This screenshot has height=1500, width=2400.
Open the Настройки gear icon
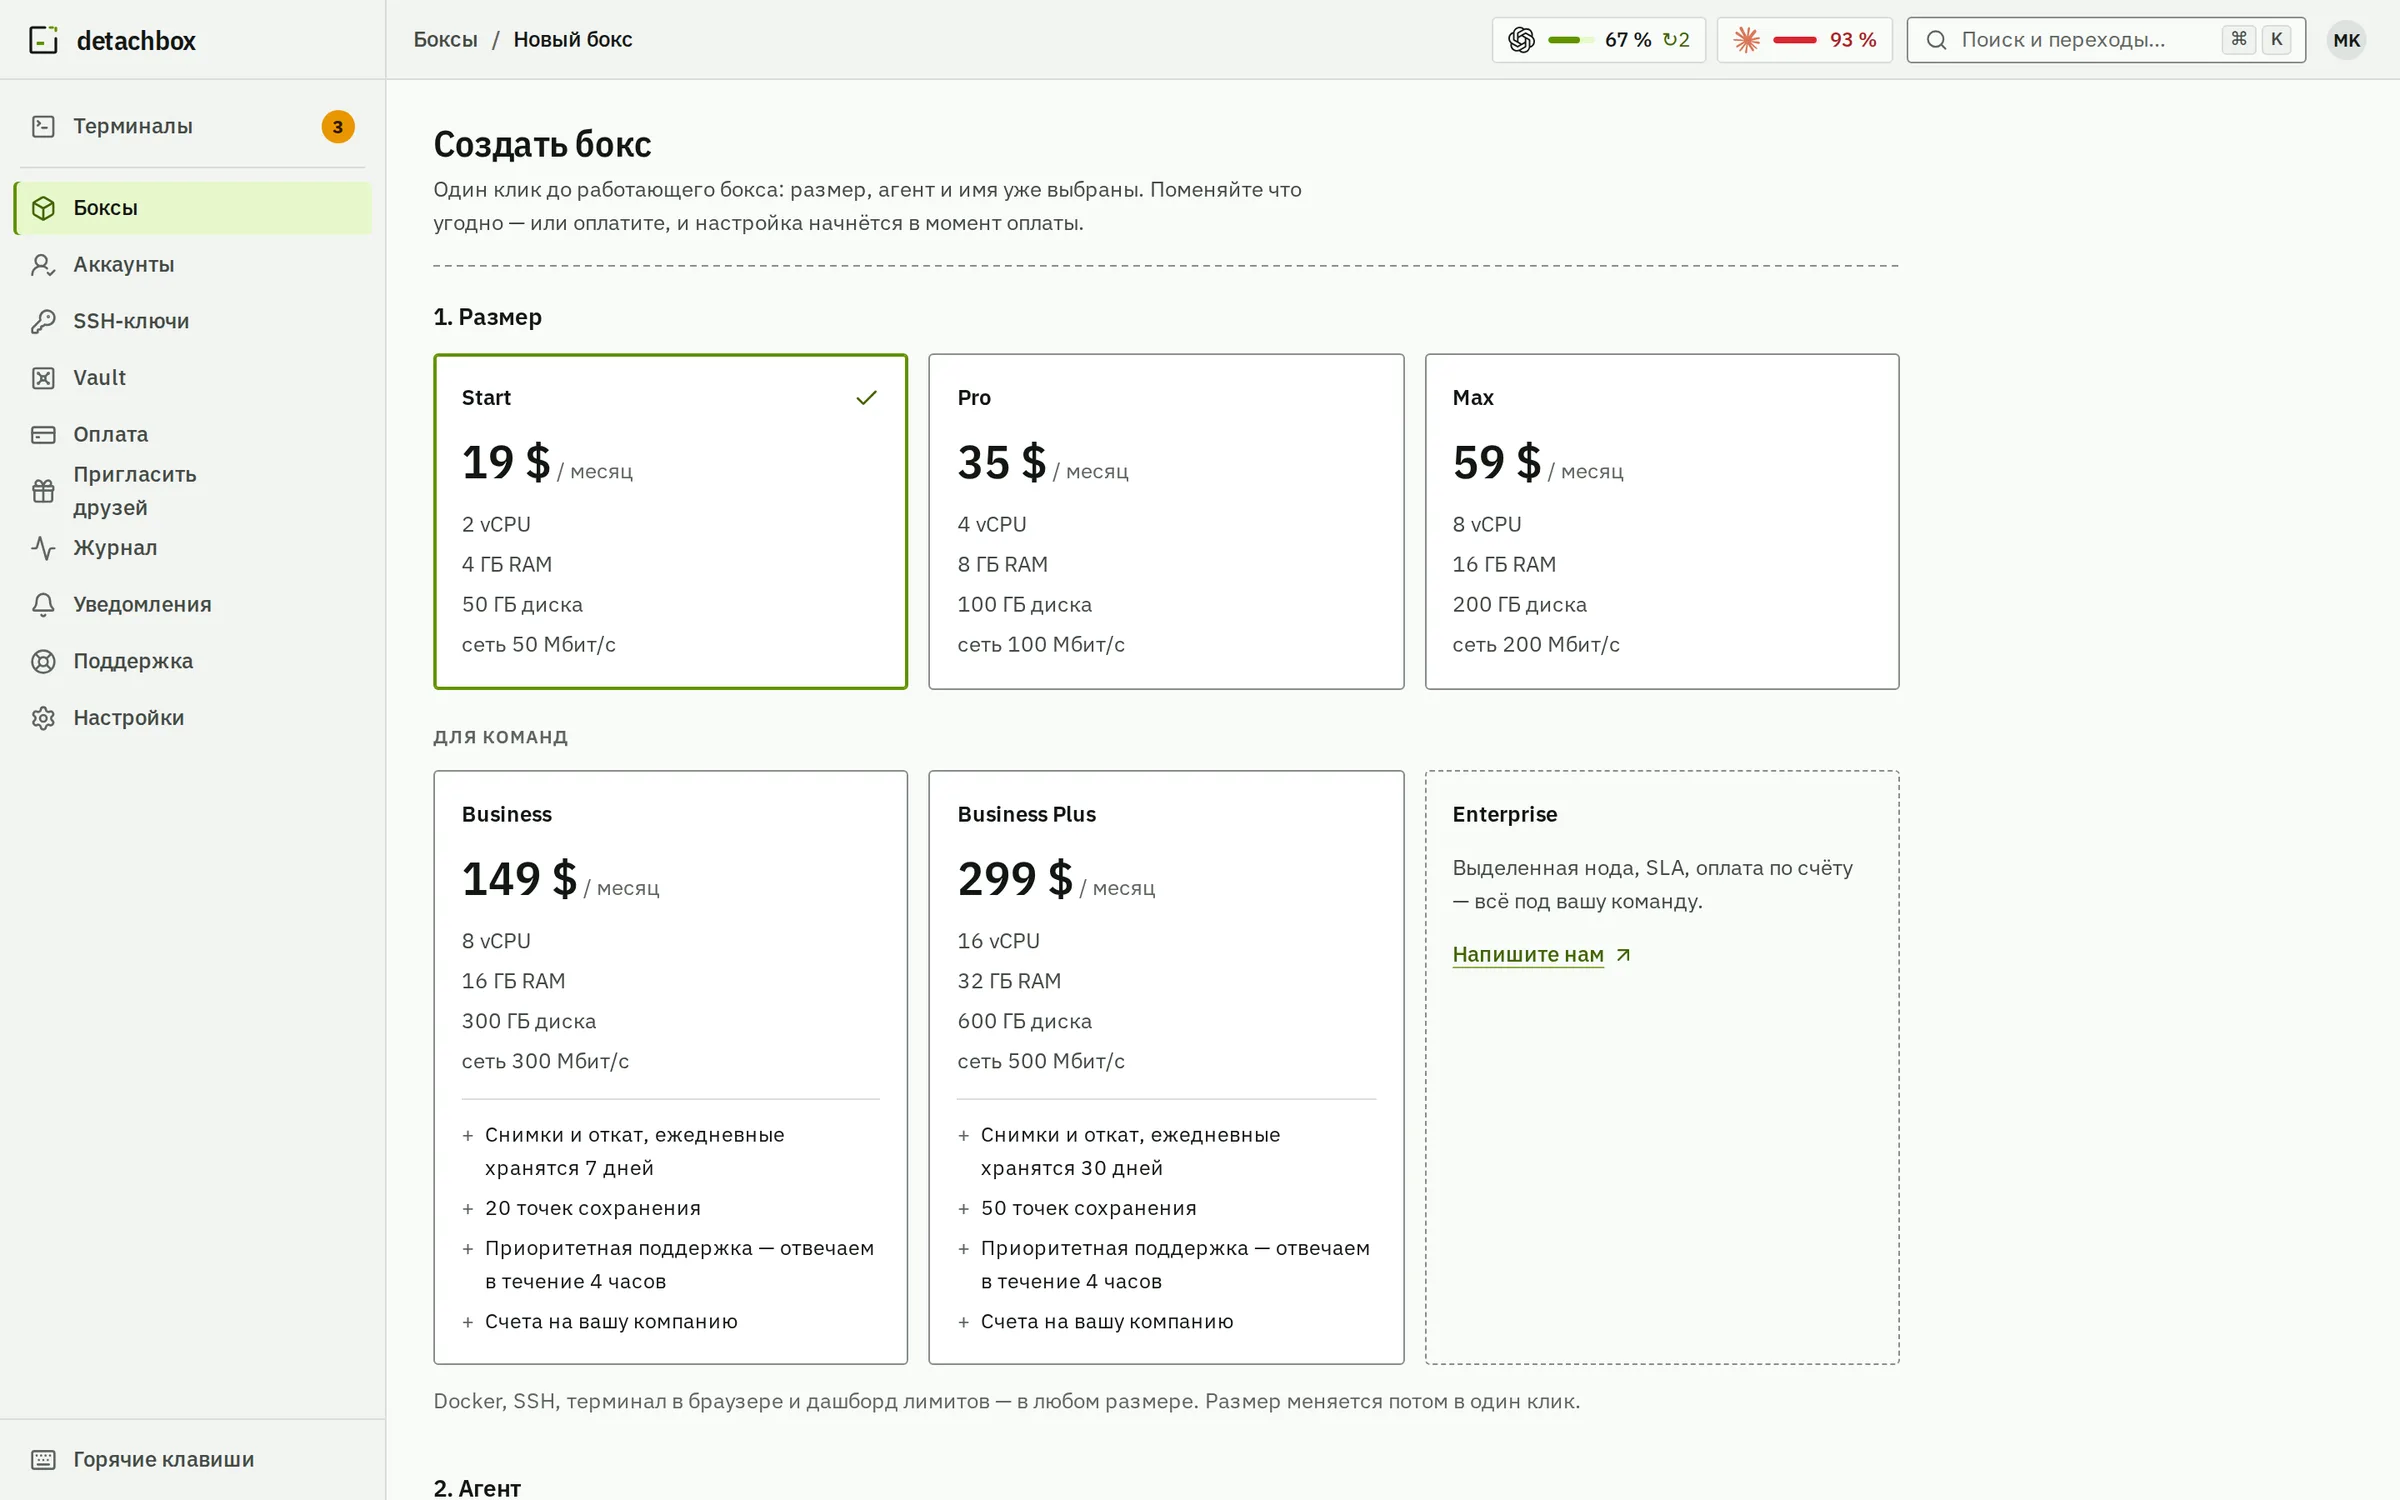43,718
